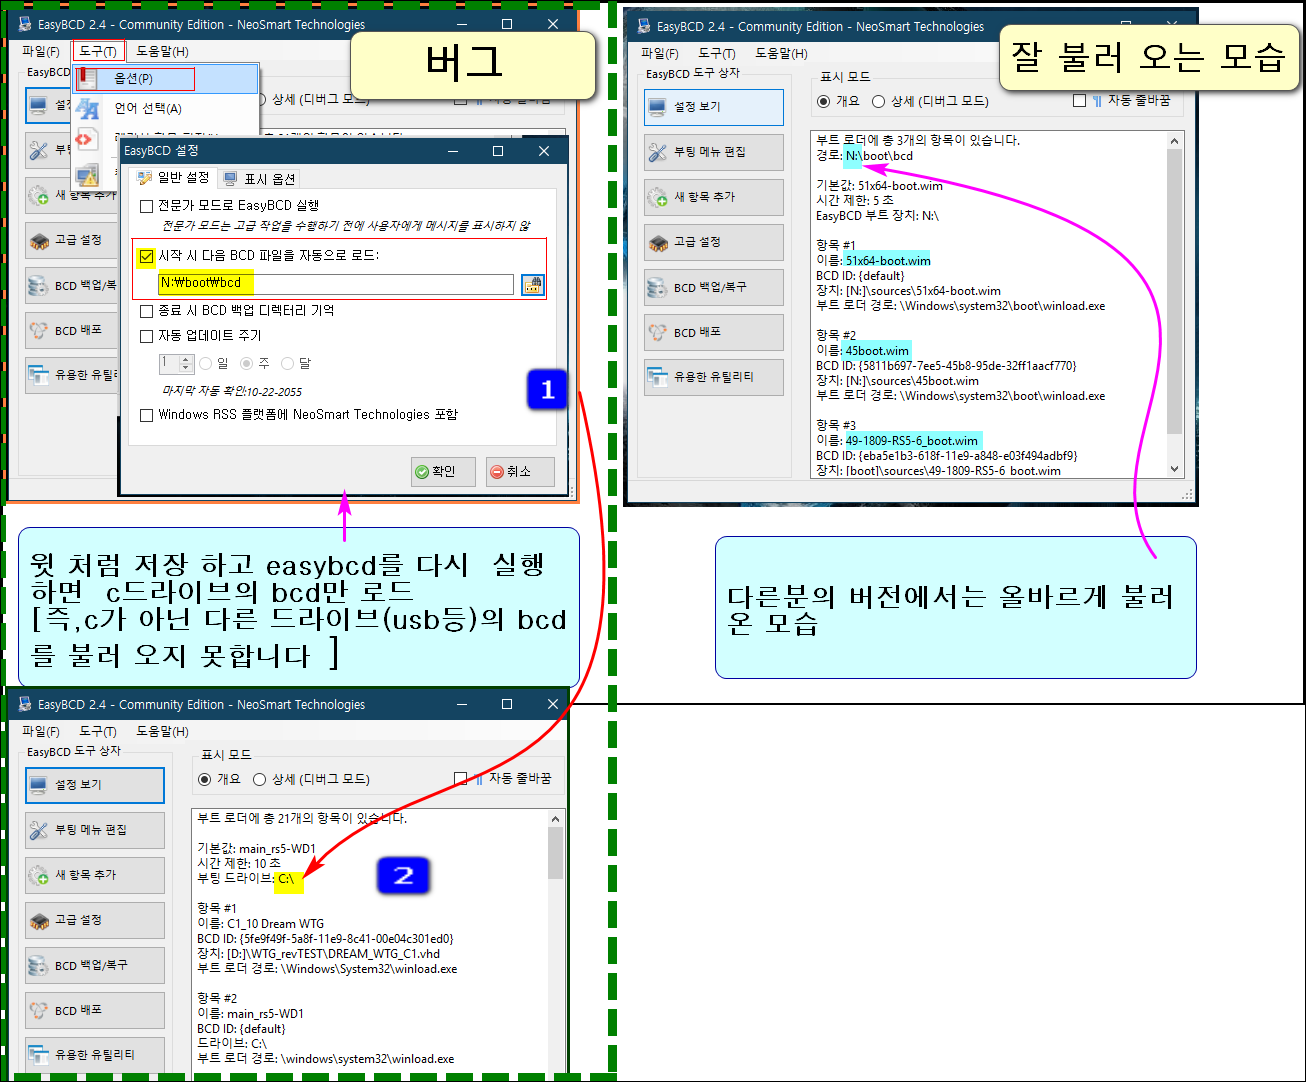
Task: Select 개요 radio in the 21-entry window
Action: 205,779
